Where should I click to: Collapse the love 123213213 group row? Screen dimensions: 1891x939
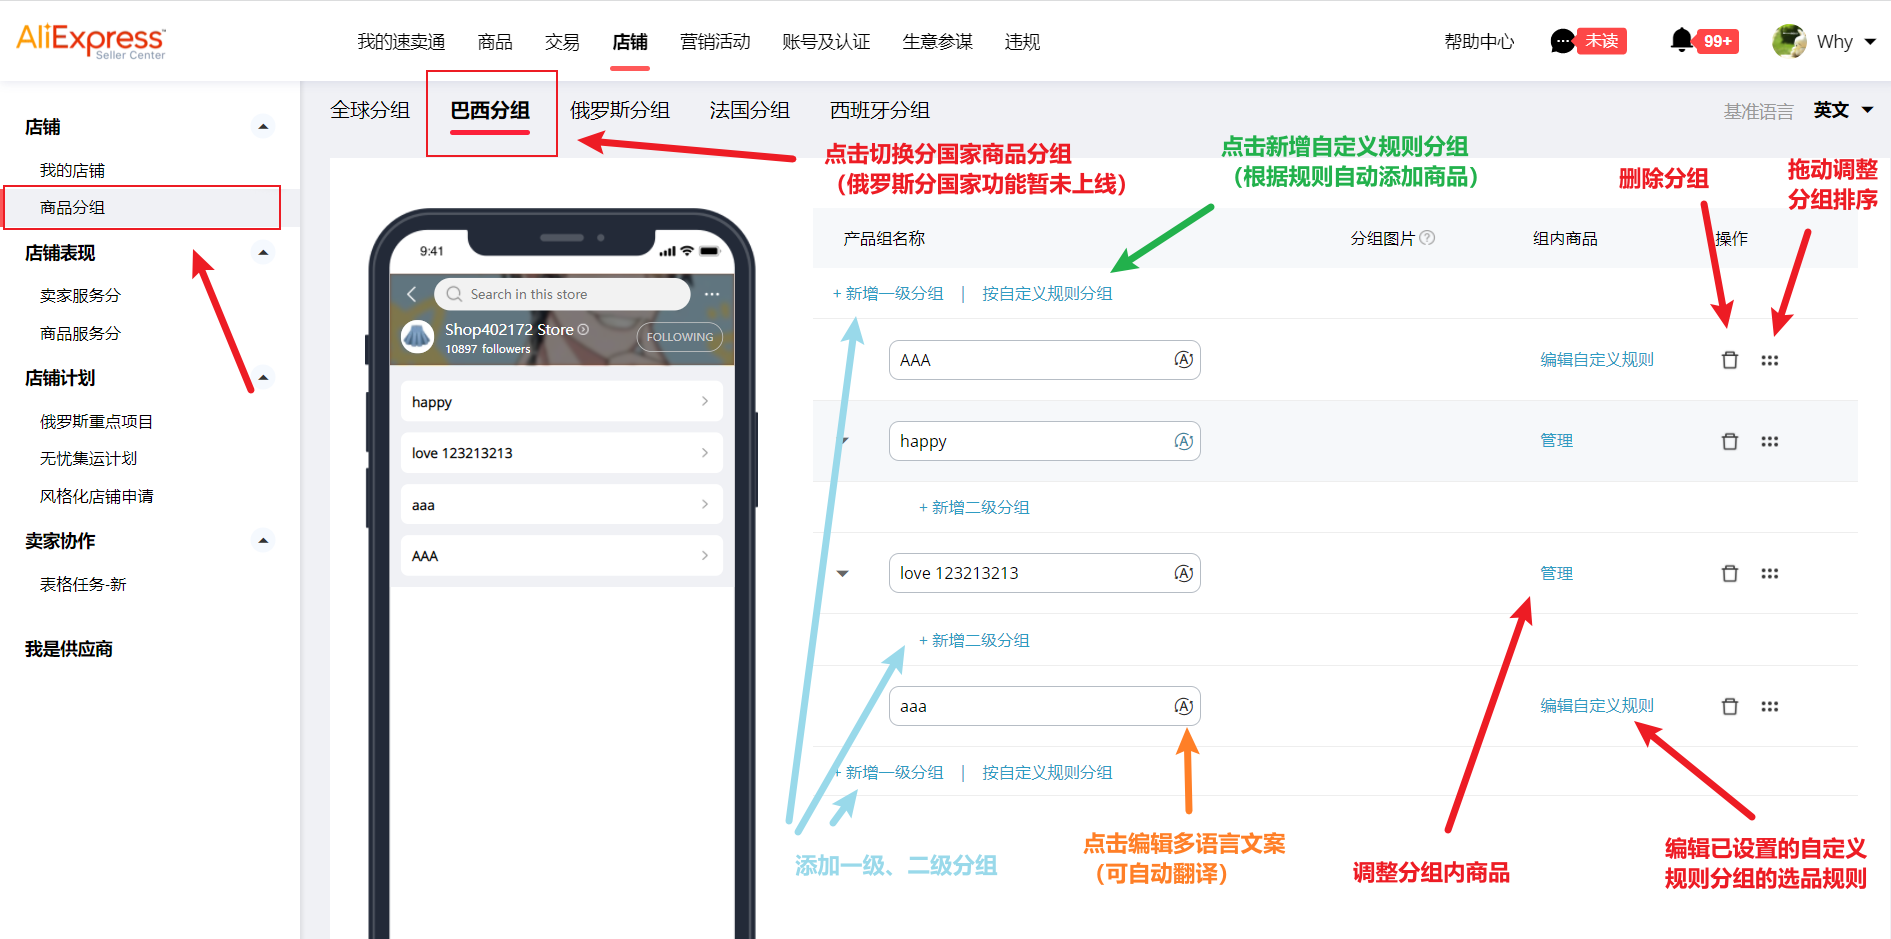(x=843, y=574)
